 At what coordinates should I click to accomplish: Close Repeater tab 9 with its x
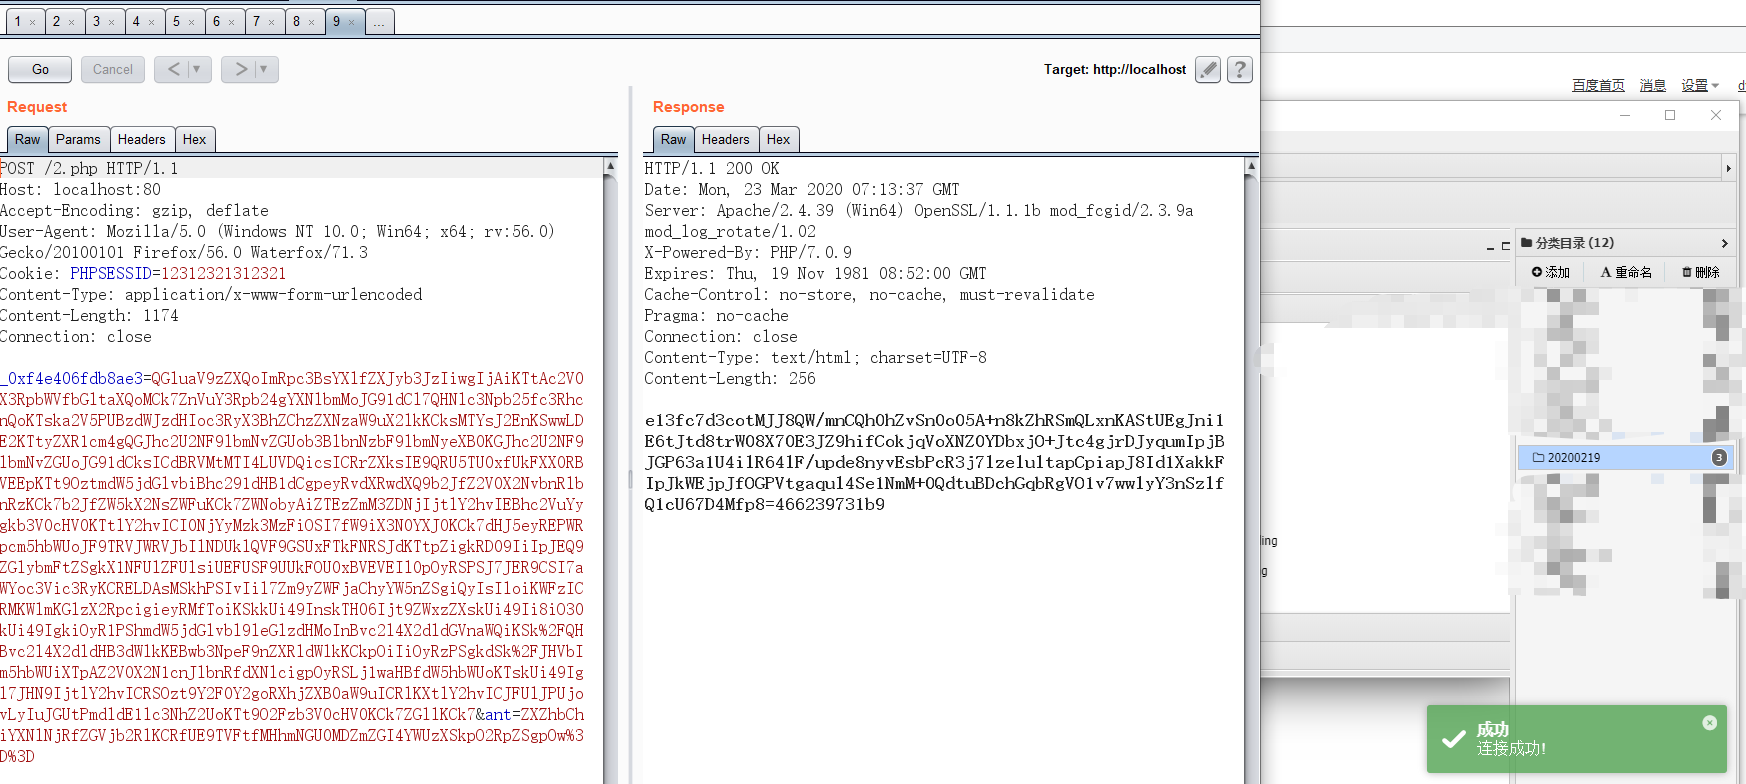tap(352, 22)
